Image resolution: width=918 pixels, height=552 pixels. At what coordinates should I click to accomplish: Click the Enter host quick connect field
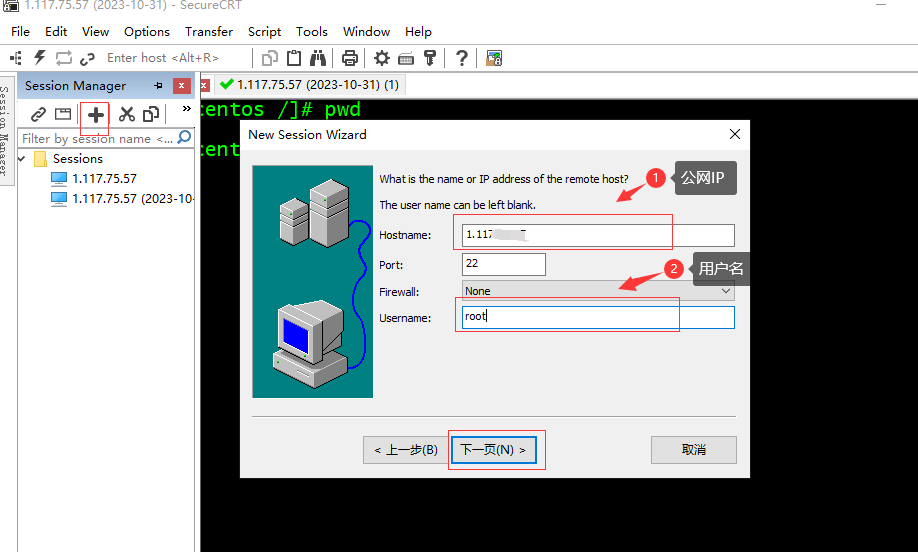[x=176, y=58]
